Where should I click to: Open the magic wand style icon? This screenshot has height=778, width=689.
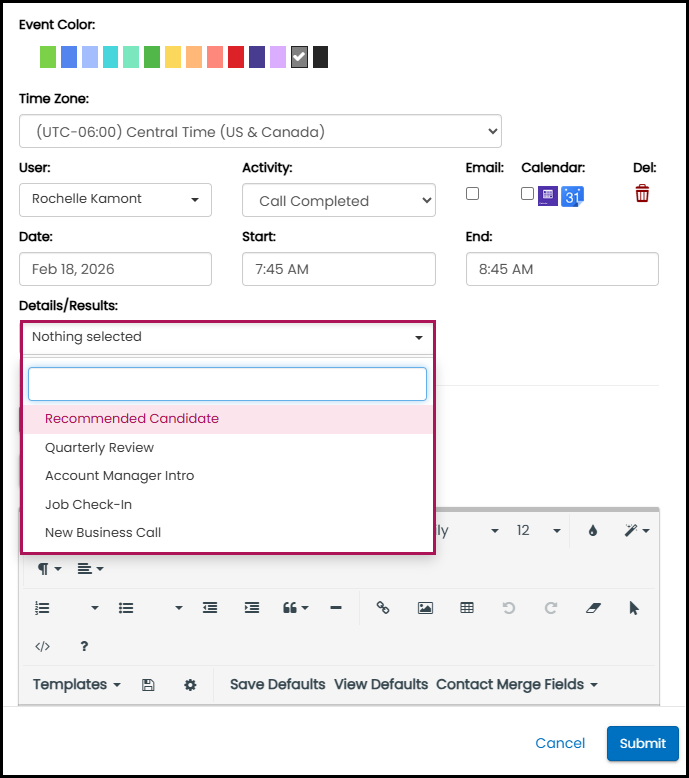pyautogui.click(x=636, y=530)
